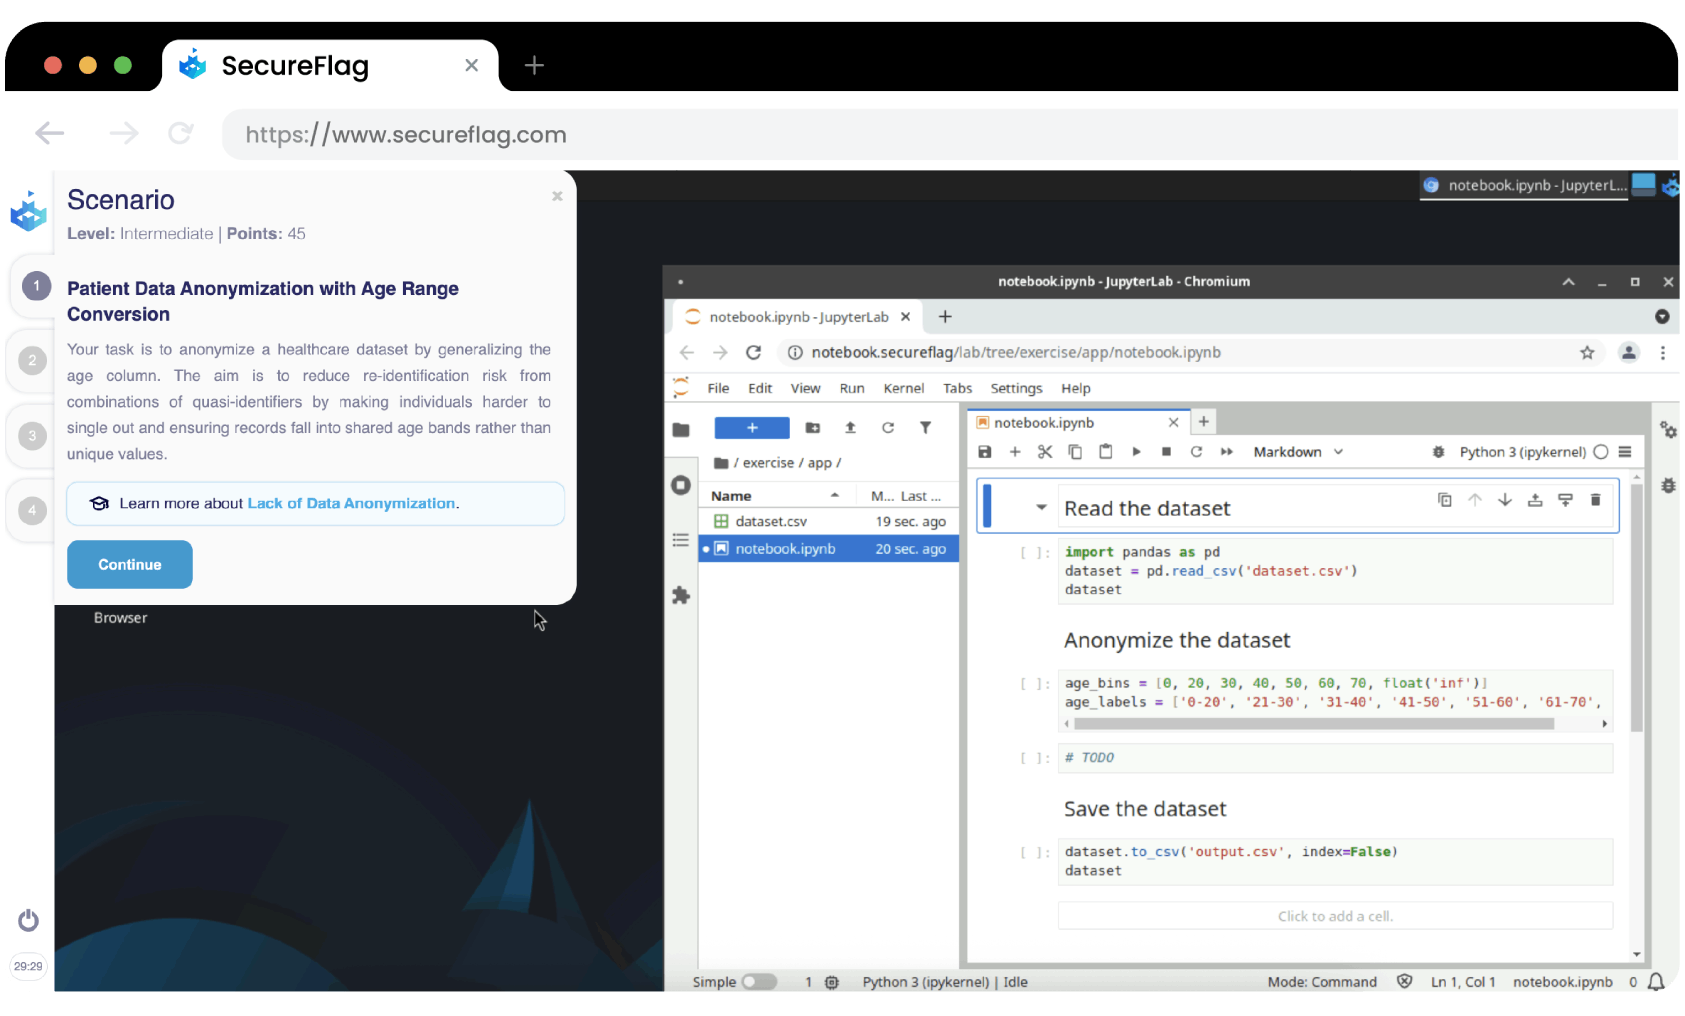Select dataset.csv in the file list
The image size is (1685, 1016).
[x=829, y=521]
